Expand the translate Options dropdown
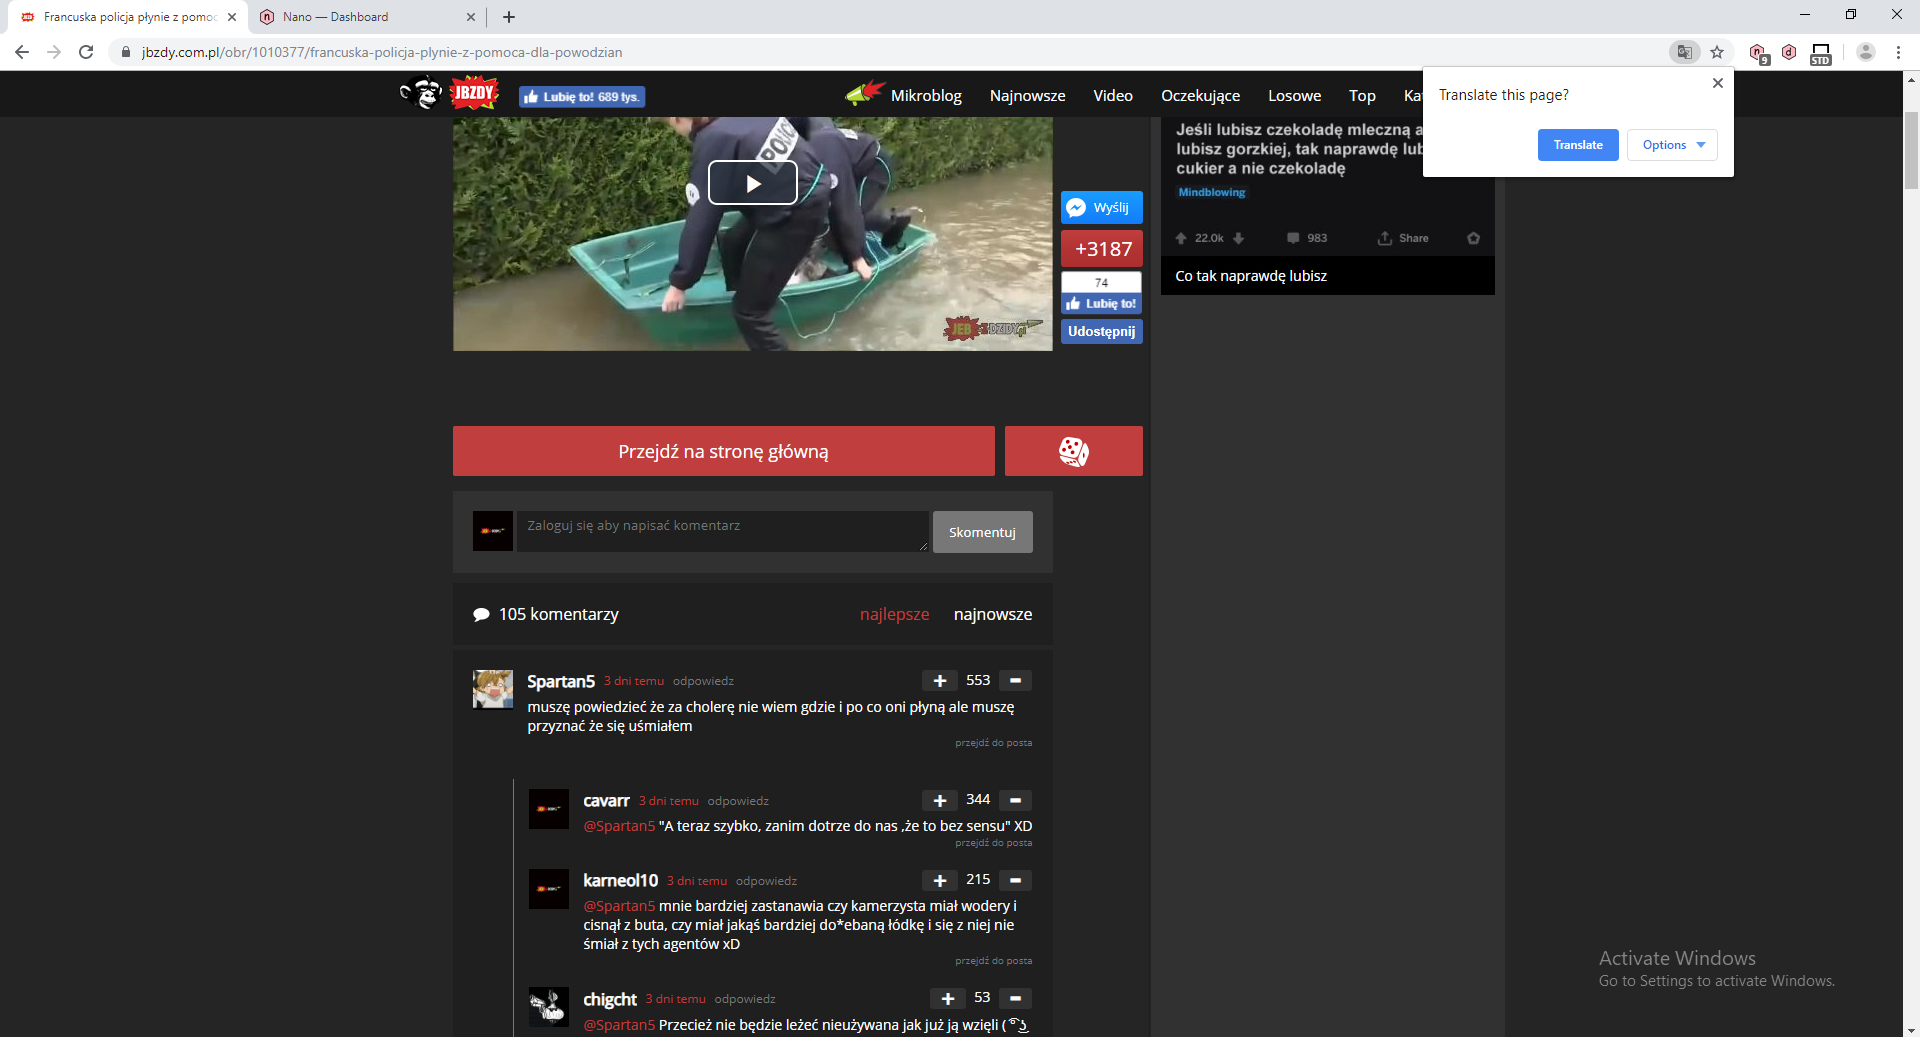1920x1037 pixels. tap(1672, 145)
